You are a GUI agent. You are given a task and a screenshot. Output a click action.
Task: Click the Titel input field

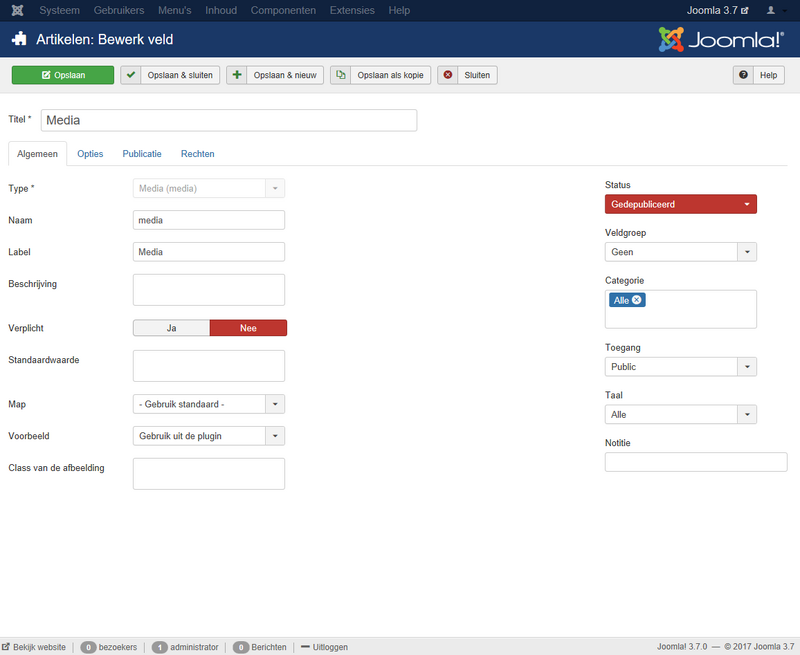[228, 120]
